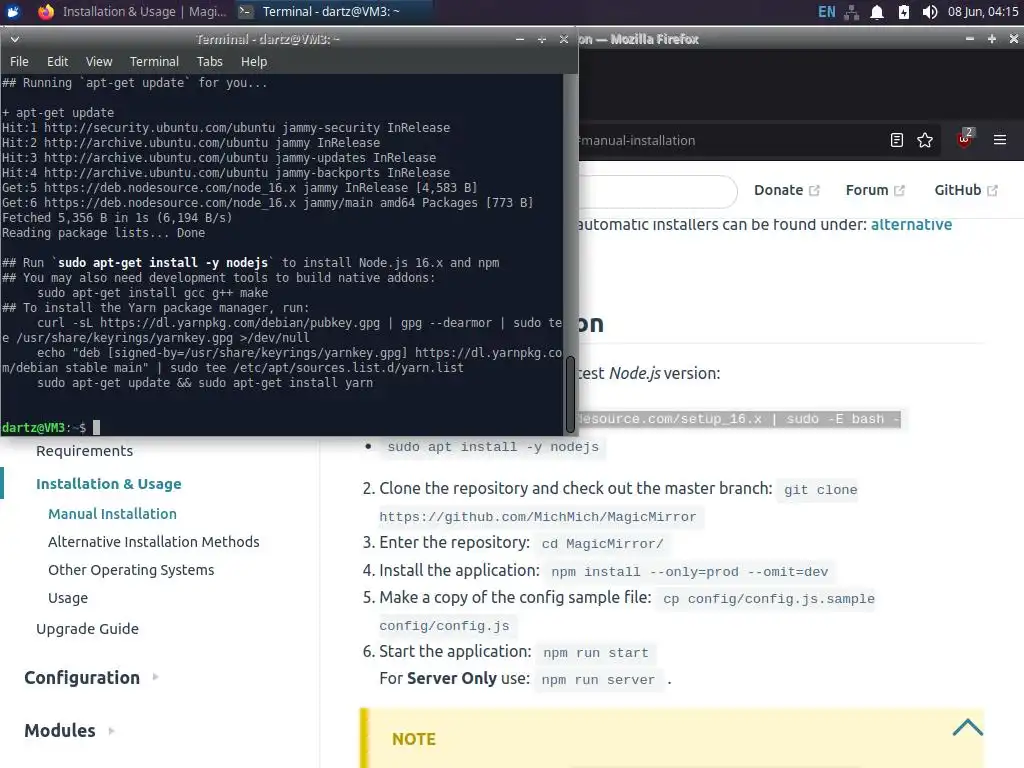Viewport: 1024px width, 768px height.
Task: Open the uBlock extension icon in Firefox
Action: (x=964, y=139)
